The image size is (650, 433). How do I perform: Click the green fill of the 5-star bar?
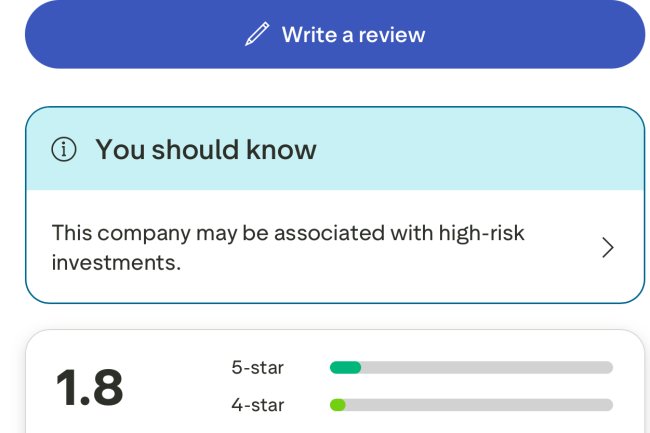pos(345,368)
